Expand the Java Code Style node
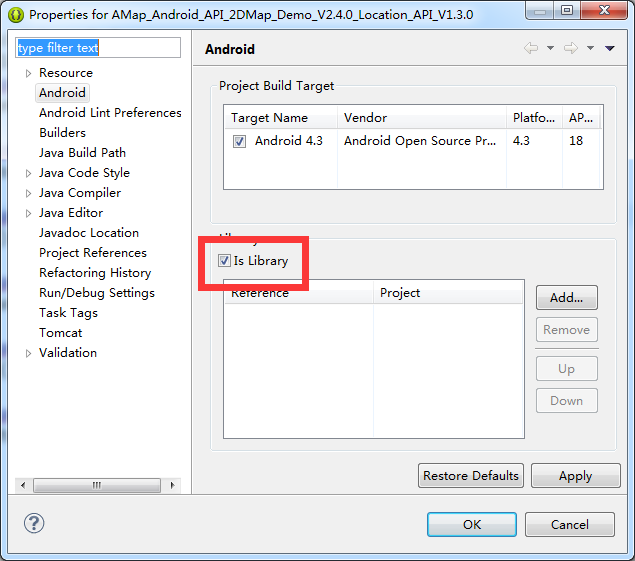 click(x=28, y=173)
